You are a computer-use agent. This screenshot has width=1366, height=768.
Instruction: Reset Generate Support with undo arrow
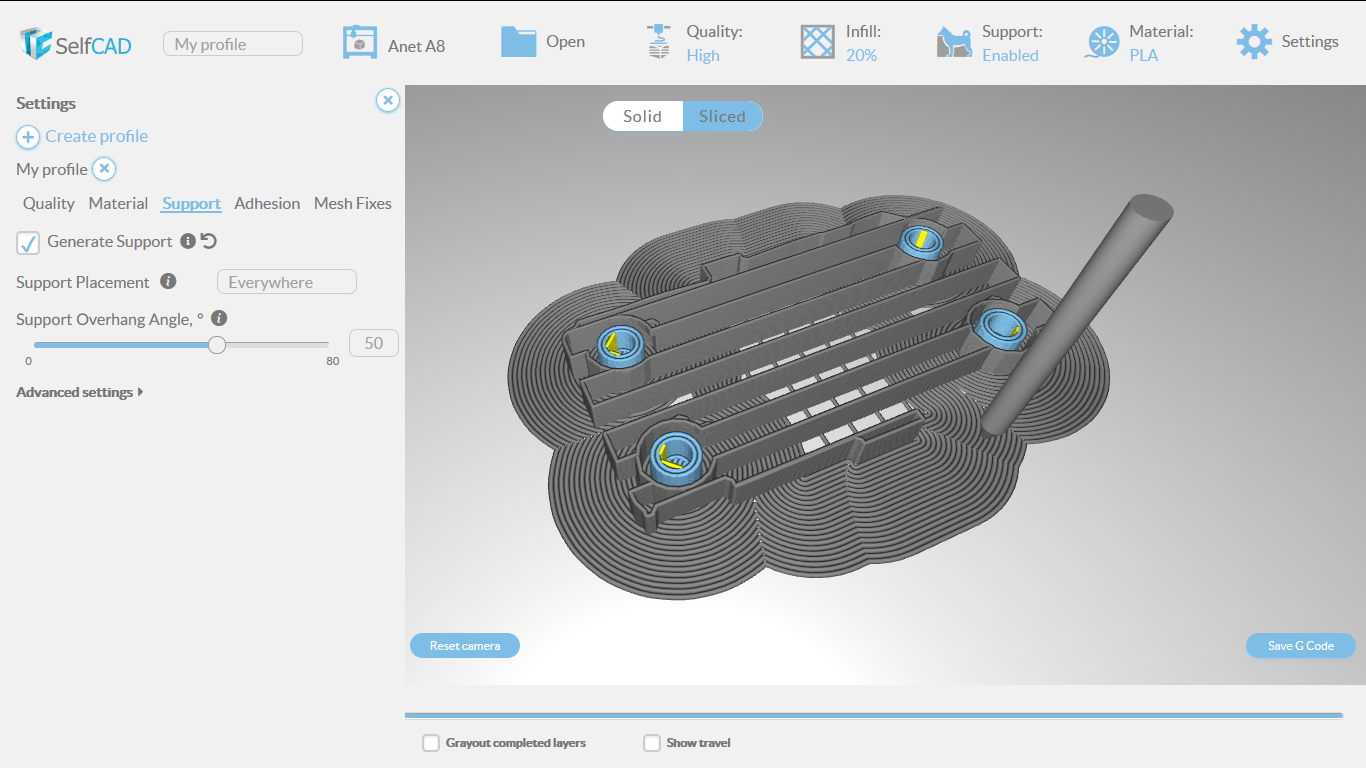(209, 241)
